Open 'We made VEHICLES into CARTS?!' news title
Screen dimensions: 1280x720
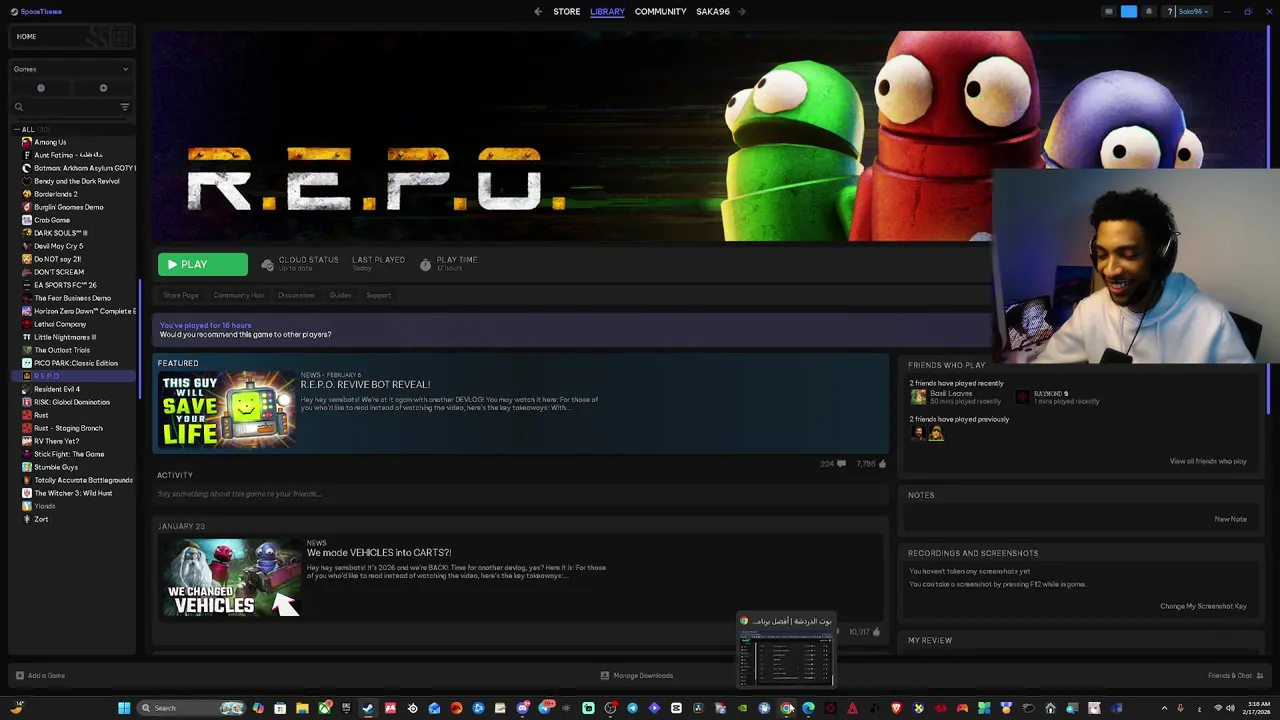click(378, 553)
